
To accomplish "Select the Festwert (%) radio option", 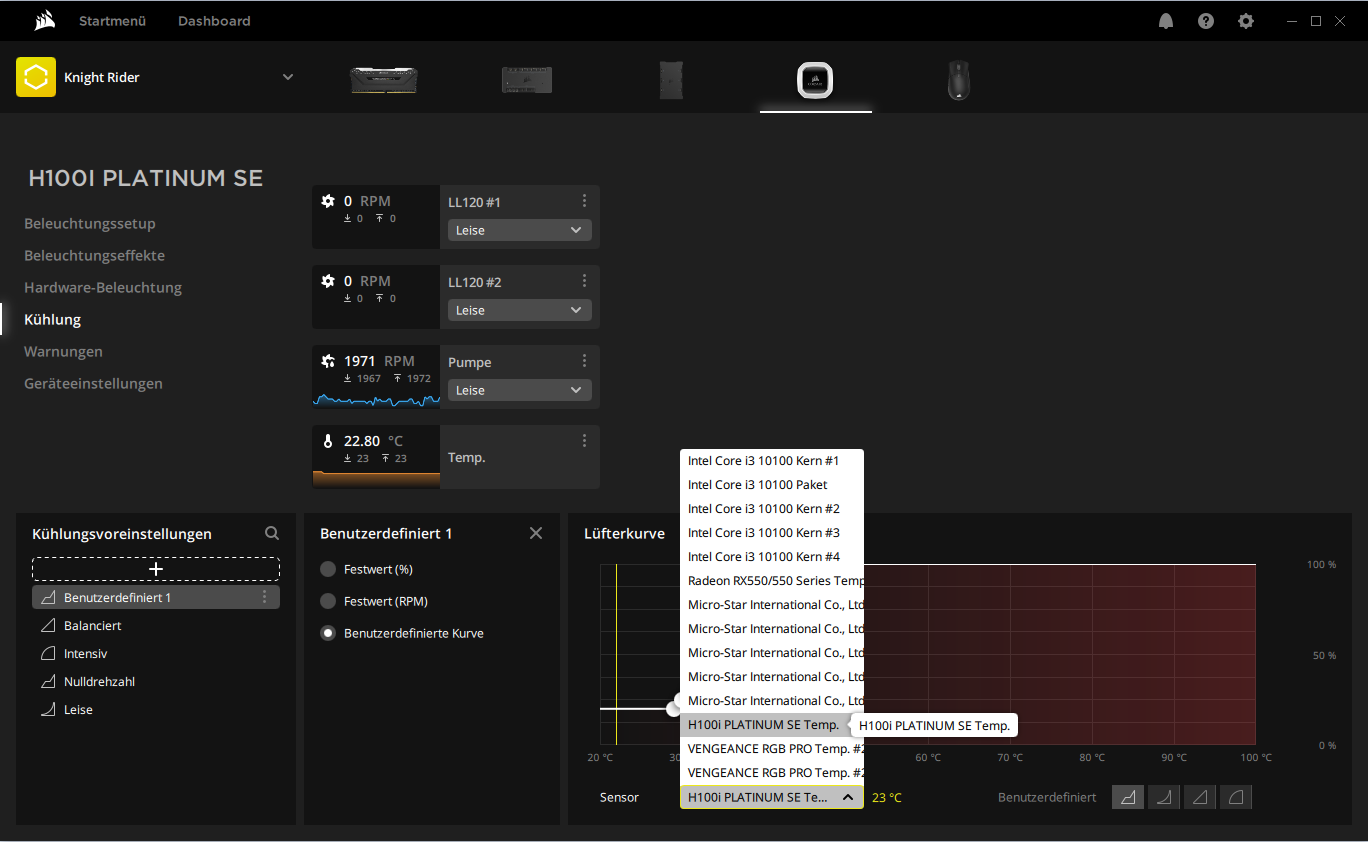I will [x=328, y=569].
